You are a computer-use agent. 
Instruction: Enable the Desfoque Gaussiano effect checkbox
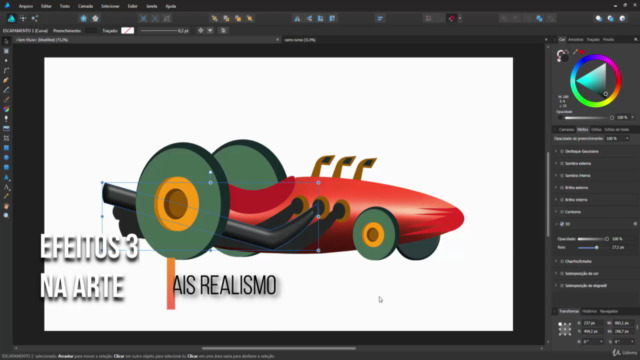[562, 151]
